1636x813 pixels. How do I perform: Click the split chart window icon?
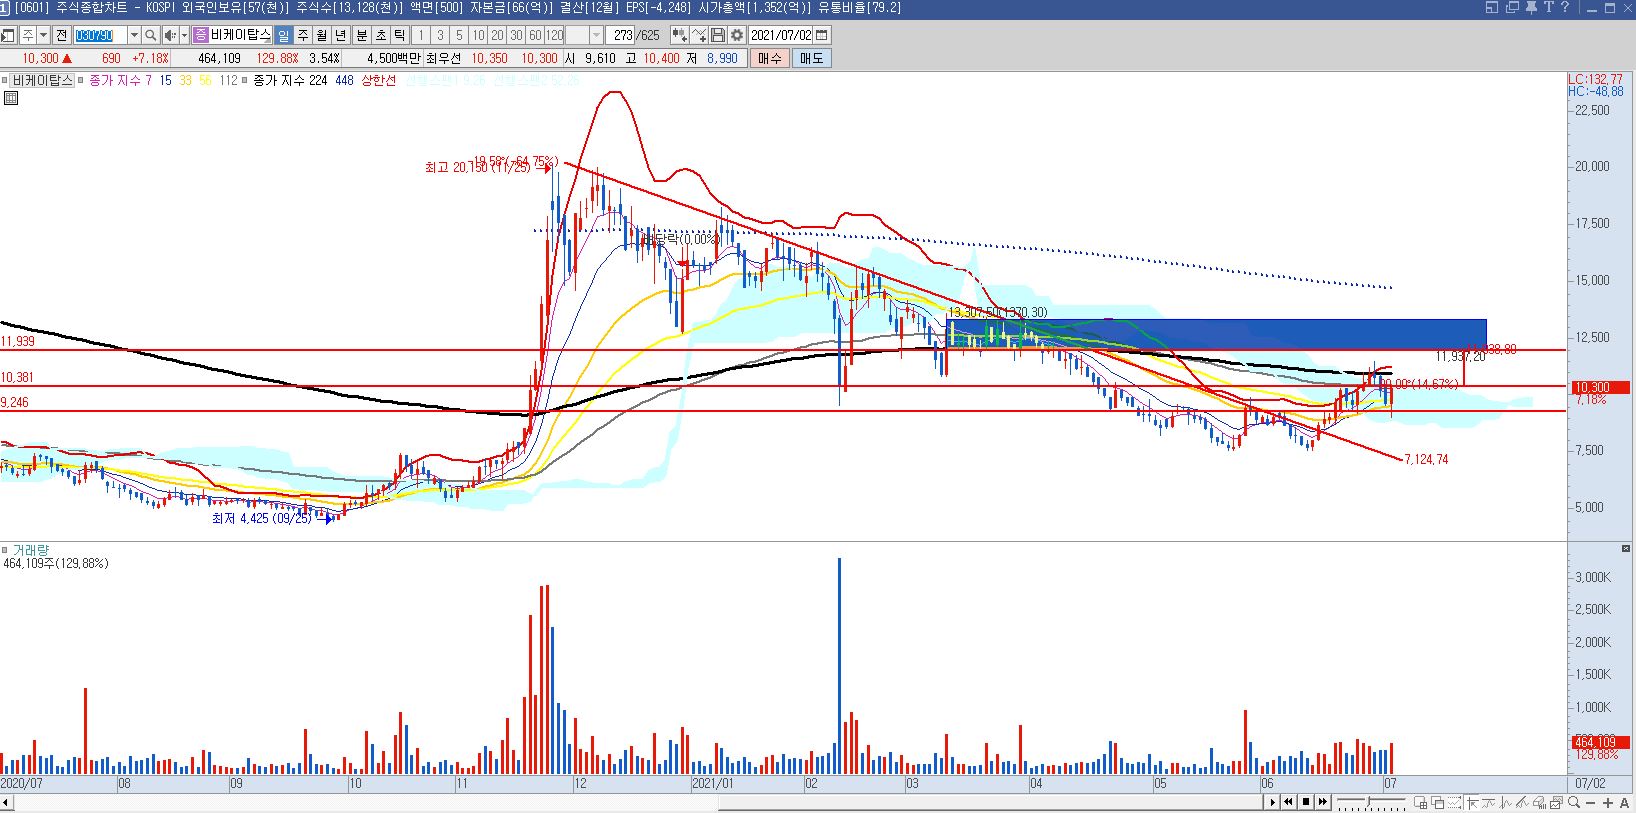[x=1420, y=802]
